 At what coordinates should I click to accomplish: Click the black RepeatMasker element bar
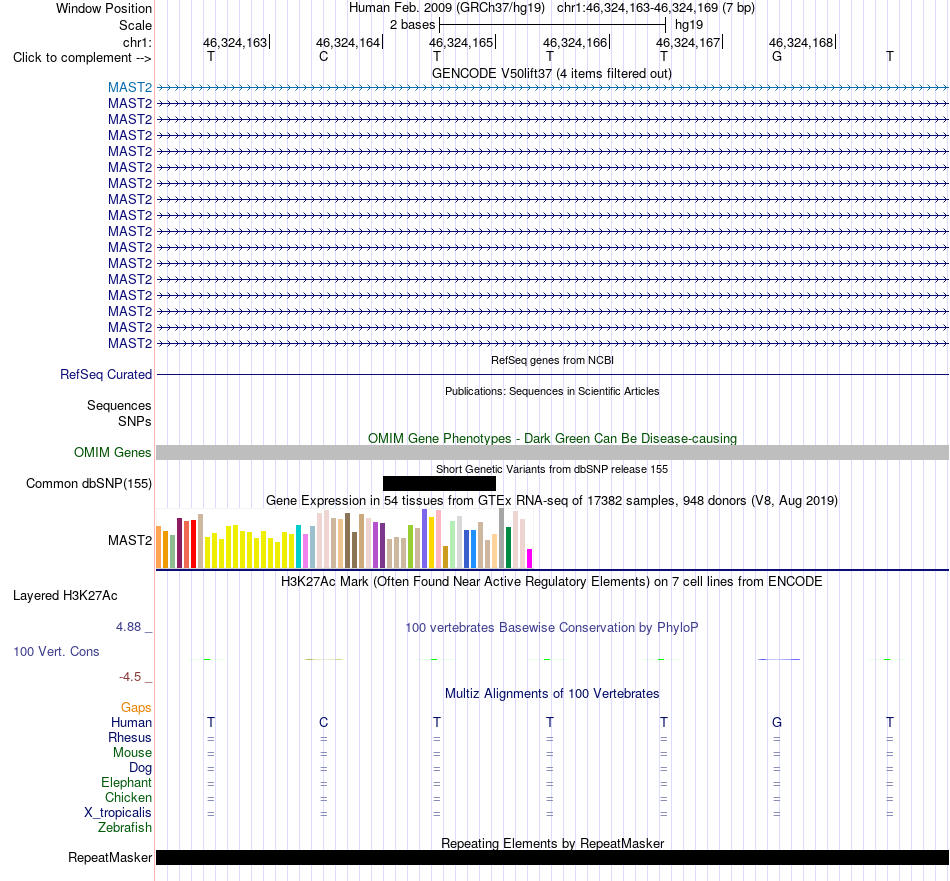click(553, 857)
